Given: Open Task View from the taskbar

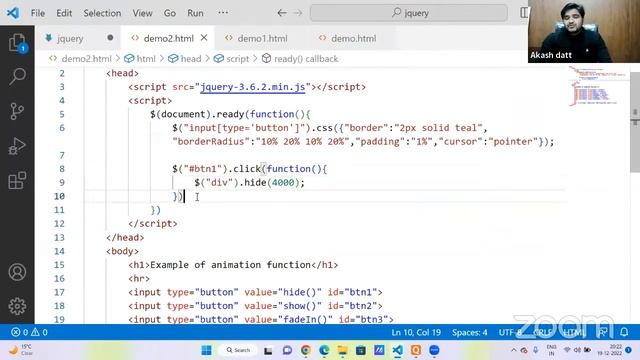Looking at the screenshot, I should pyautogui.click(x=268, y=350).
